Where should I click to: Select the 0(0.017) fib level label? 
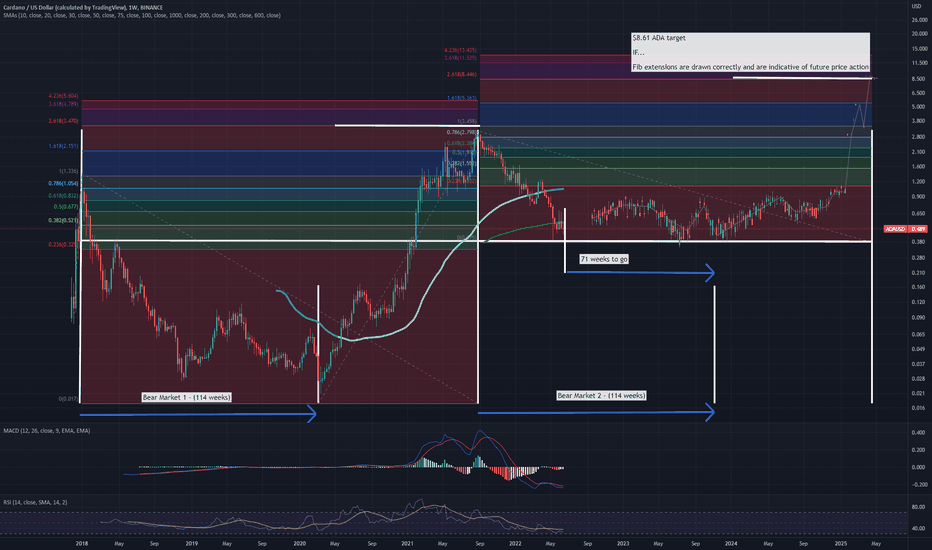68,399
